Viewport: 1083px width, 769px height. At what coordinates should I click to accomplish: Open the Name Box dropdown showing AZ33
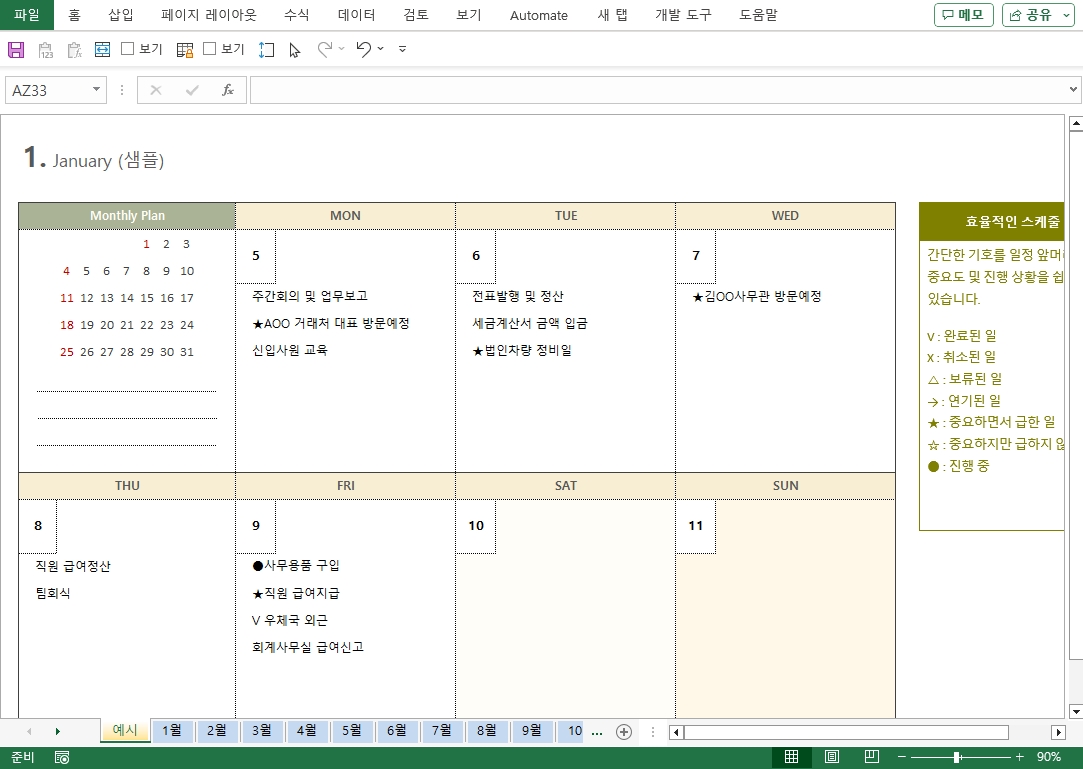coord(97,90)
